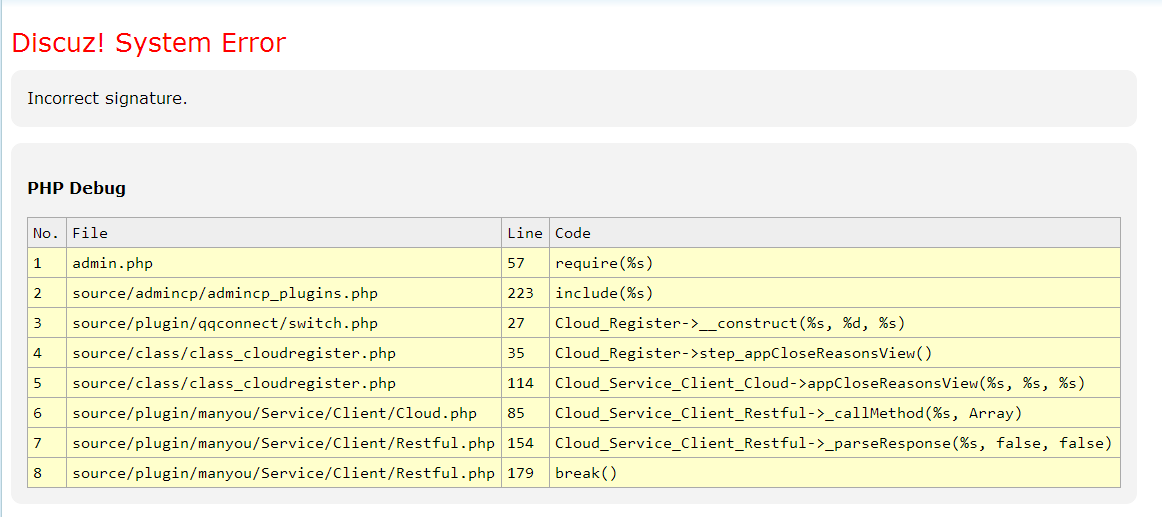Click the "Code" column header
Viewport: 1162px width, 517px height.
[x=573, y=233]
